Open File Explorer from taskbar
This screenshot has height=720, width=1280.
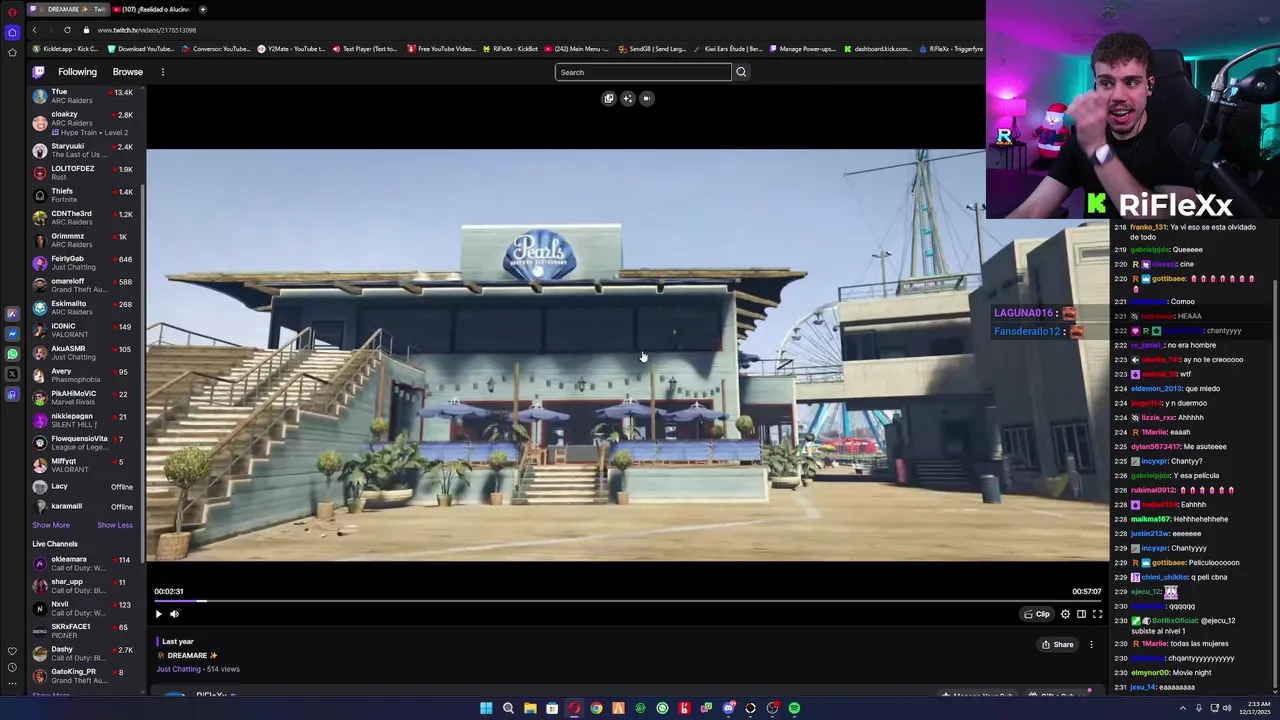click(530, 708)
